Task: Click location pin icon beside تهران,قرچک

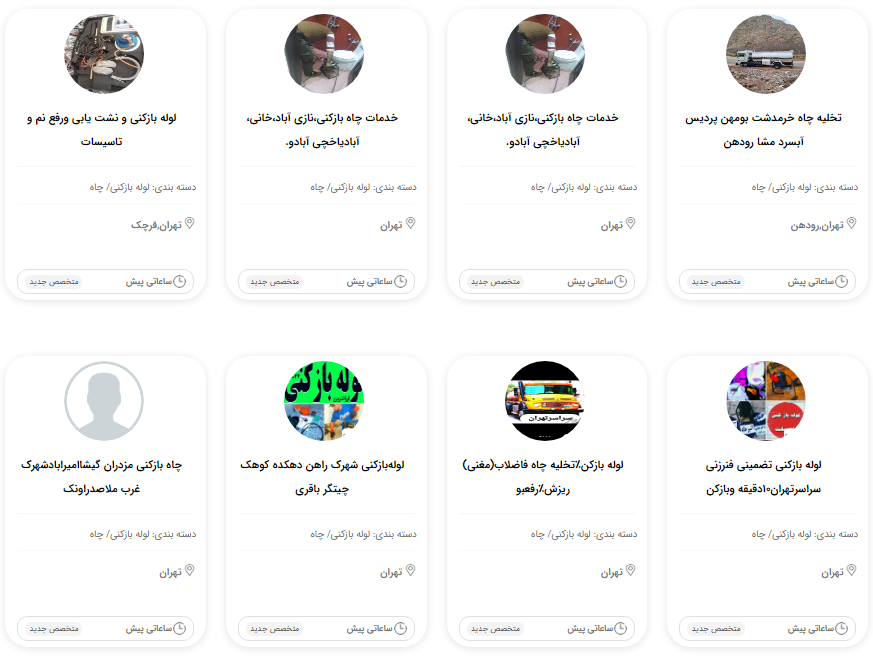Action: (x=190, y=223)
